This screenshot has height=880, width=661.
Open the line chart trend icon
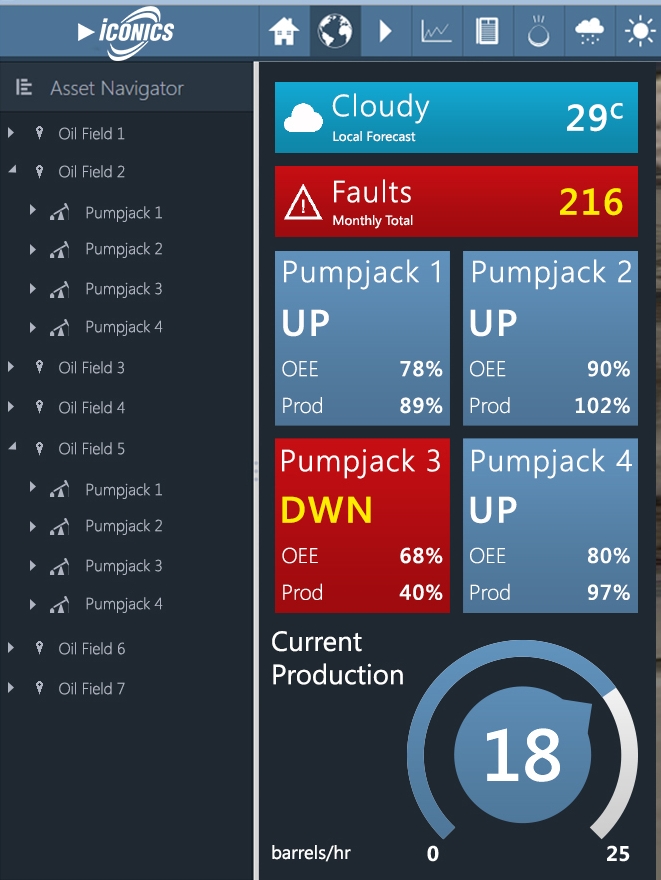tap(437, 32)
